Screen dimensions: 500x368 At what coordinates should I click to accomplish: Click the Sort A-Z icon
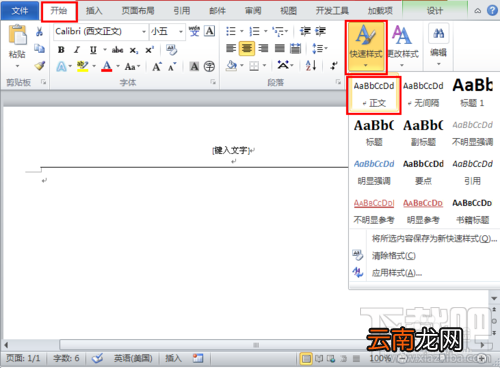pyautogui.click(x=311, y=66)
